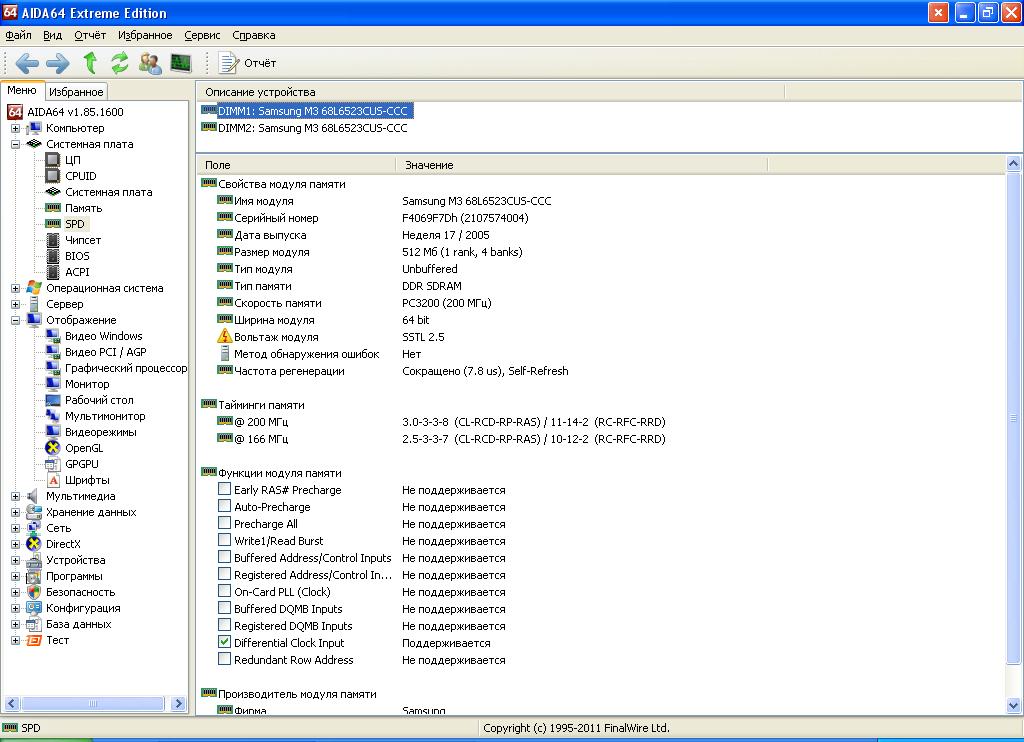Viewport: 1024px width, 742px height.
Task: Select ЦП in the tree
Action: pos(72,160)
